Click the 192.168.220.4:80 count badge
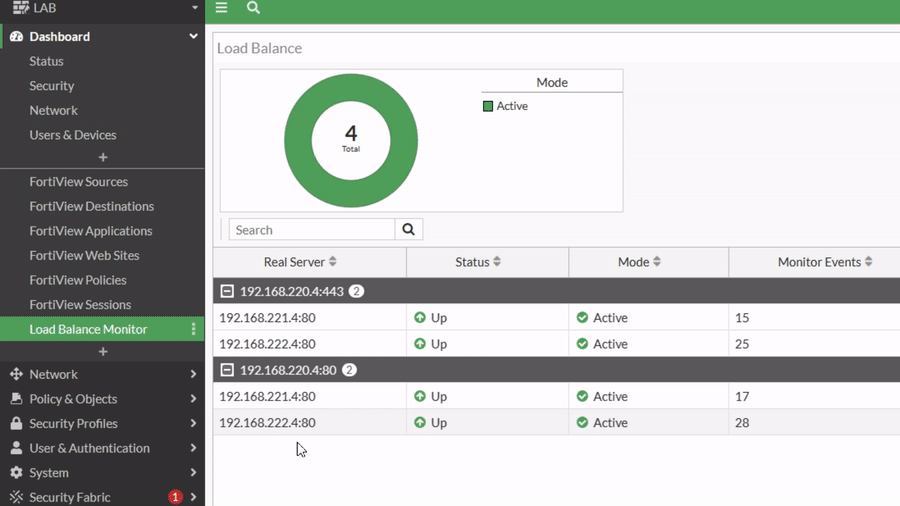Image resolution: width=900 pixels, height=506 pixels. point(349,369)
